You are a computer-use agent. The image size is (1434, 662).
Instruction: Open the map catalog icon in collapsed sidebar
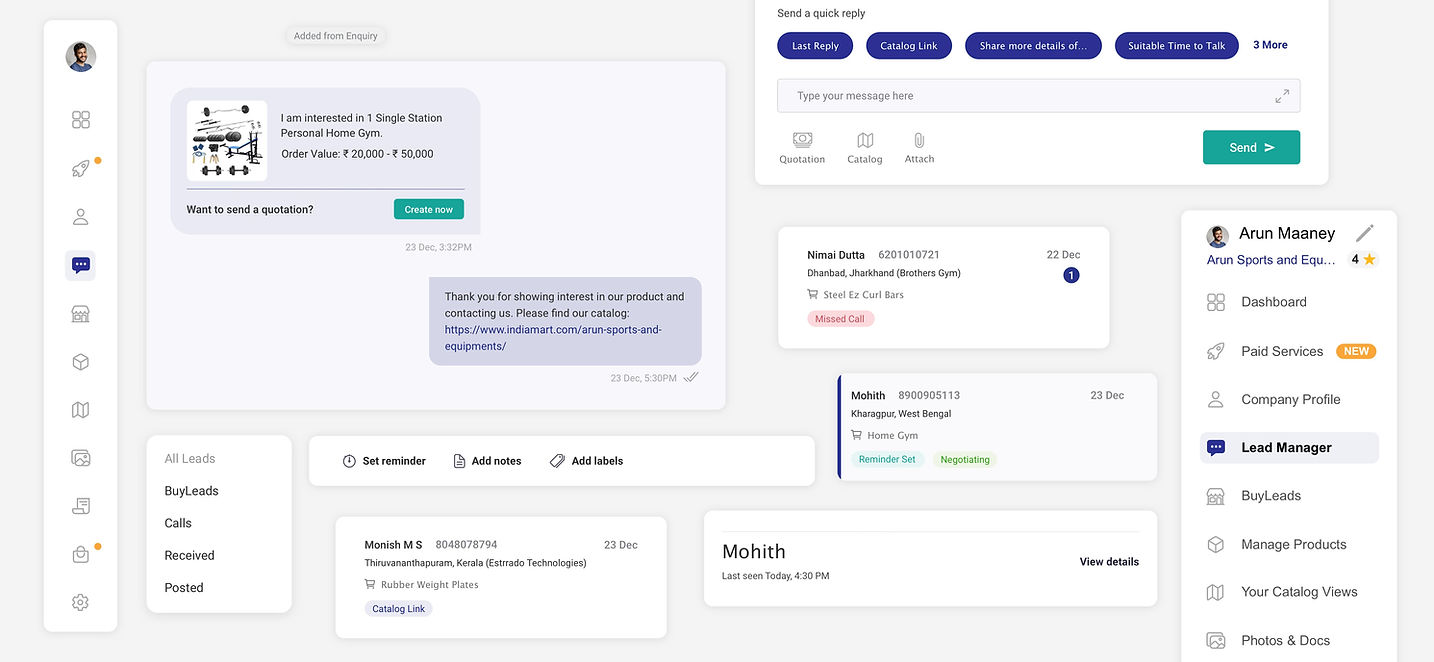pos(81,410)
